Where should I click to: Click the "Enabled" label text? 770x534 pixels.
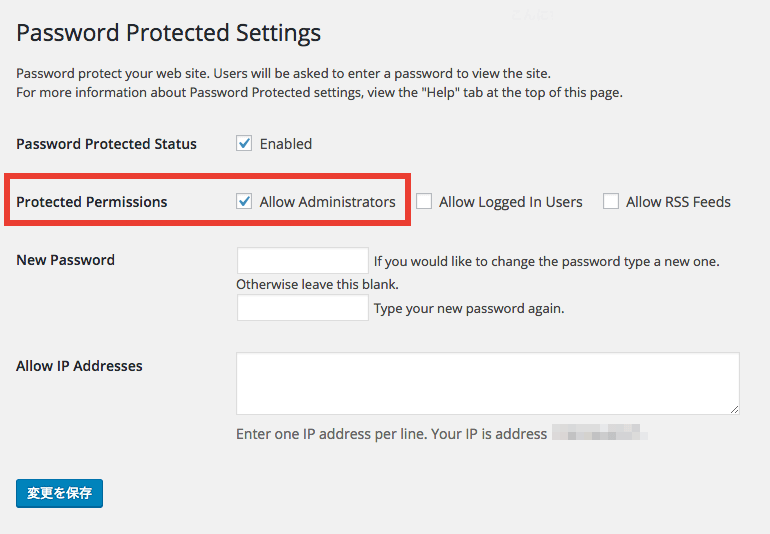(286, 144)
